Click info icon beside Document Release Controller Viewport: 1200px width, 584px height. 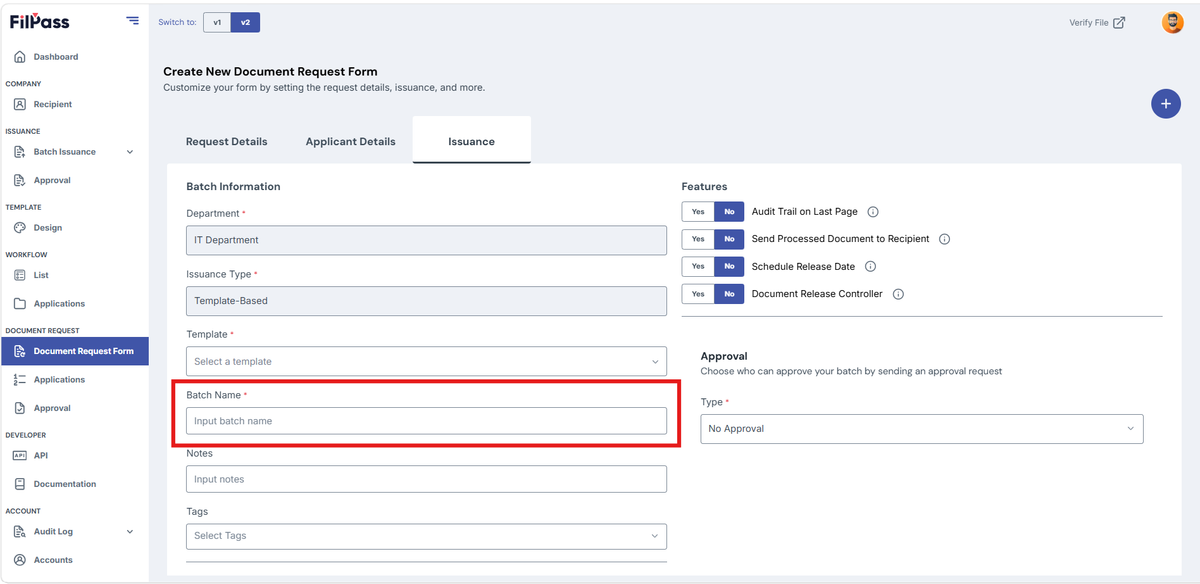click(898, 294)
